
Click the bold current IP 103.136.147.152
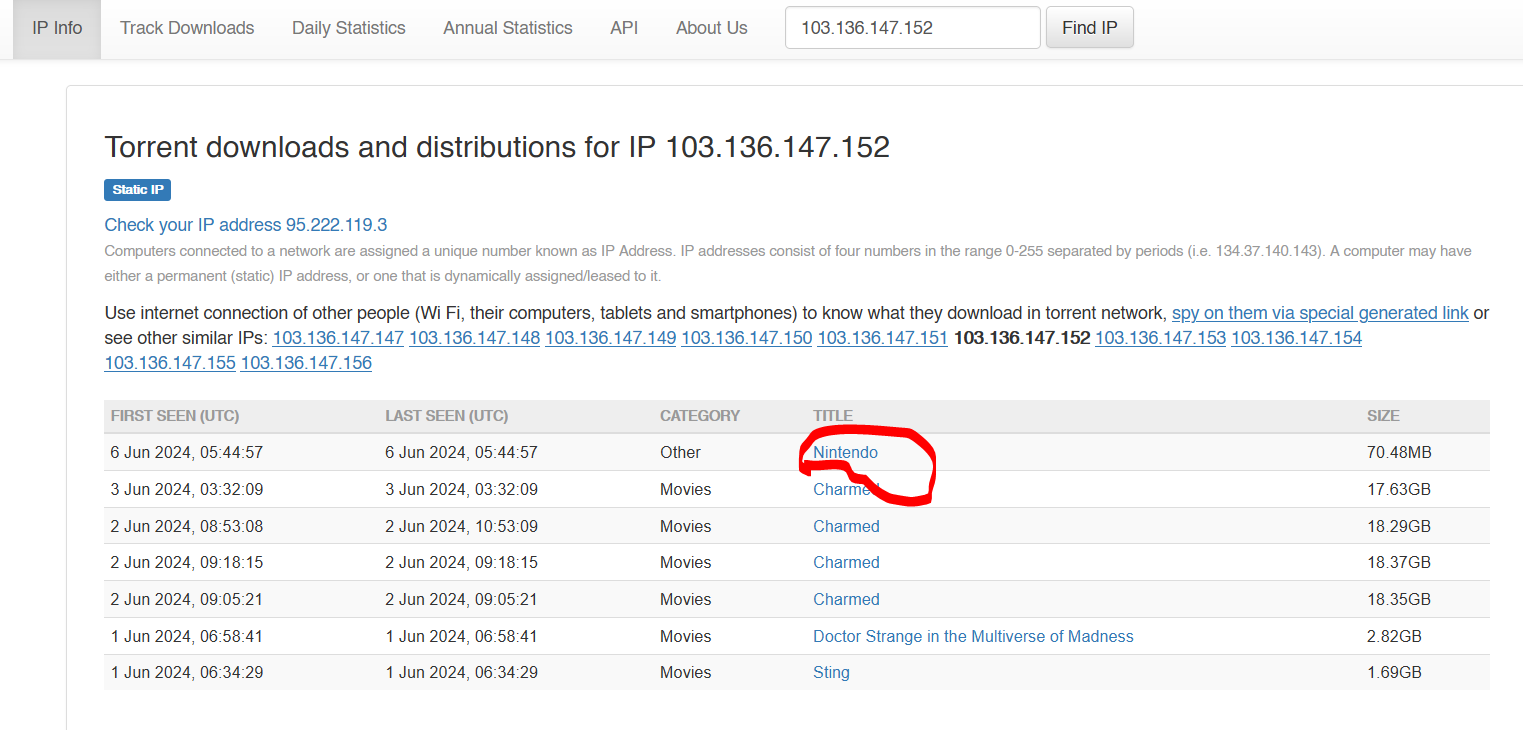click(1022, 338)
